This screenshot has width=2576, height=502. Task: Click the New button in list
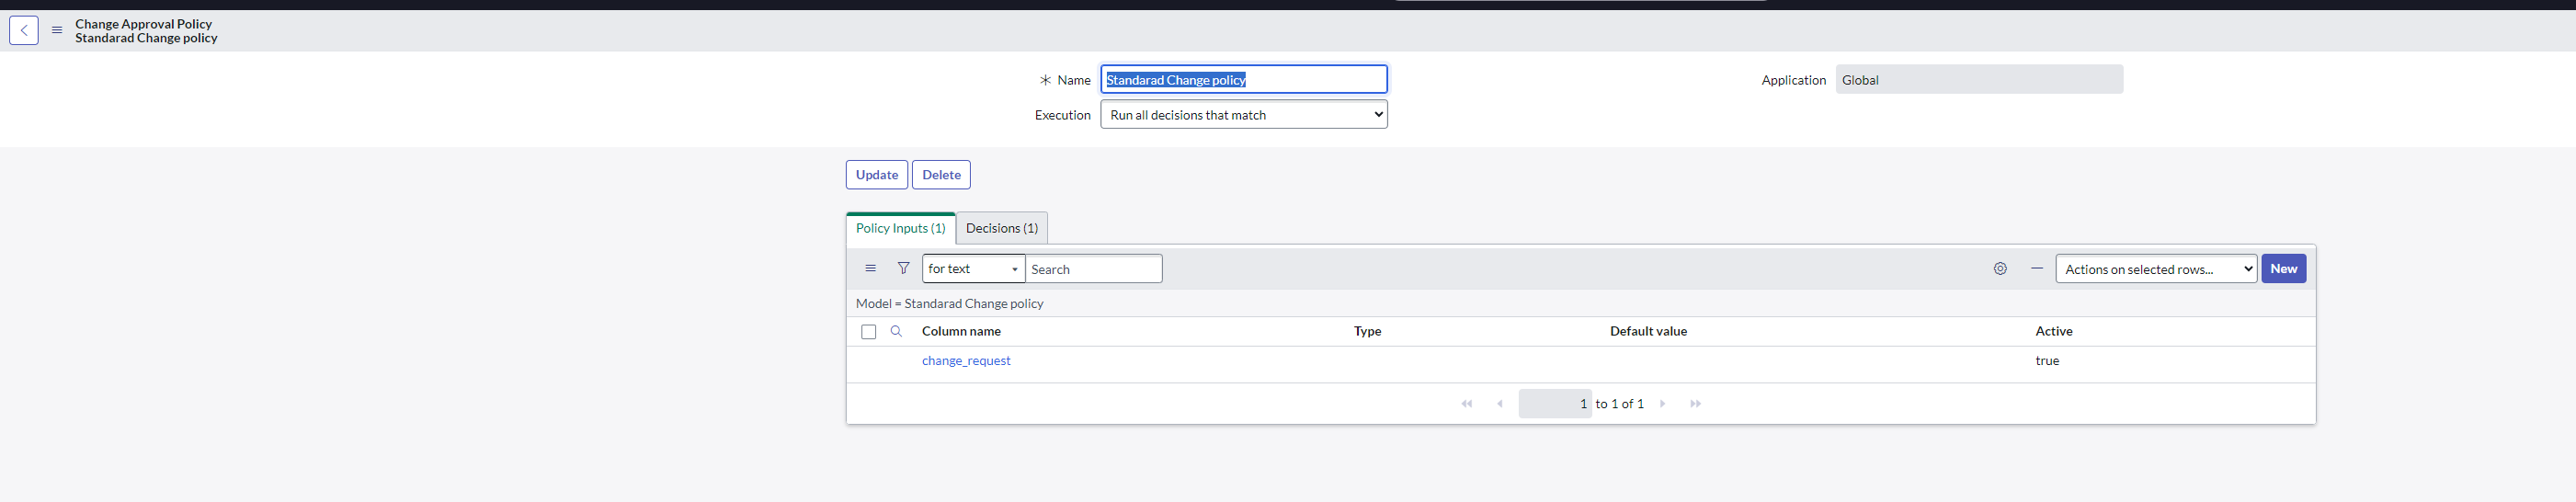pyautogui.click(x=2283, y=269)
